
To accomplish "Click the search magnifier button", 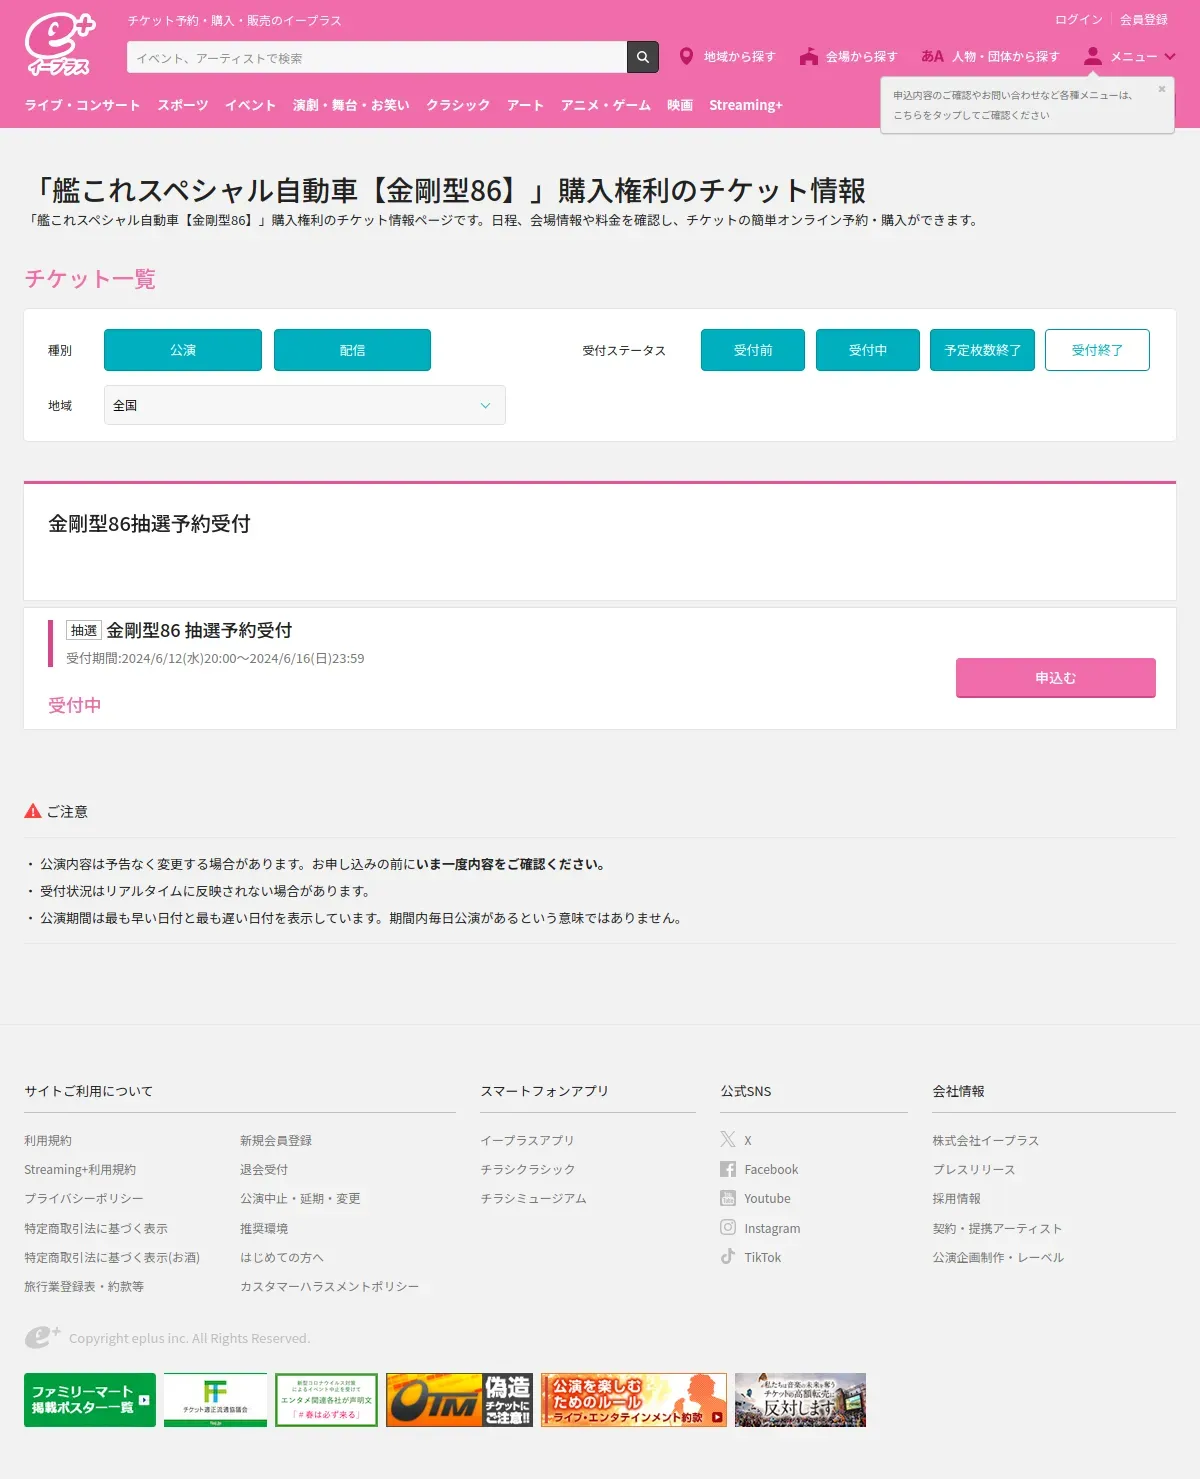I will [643, 57].
